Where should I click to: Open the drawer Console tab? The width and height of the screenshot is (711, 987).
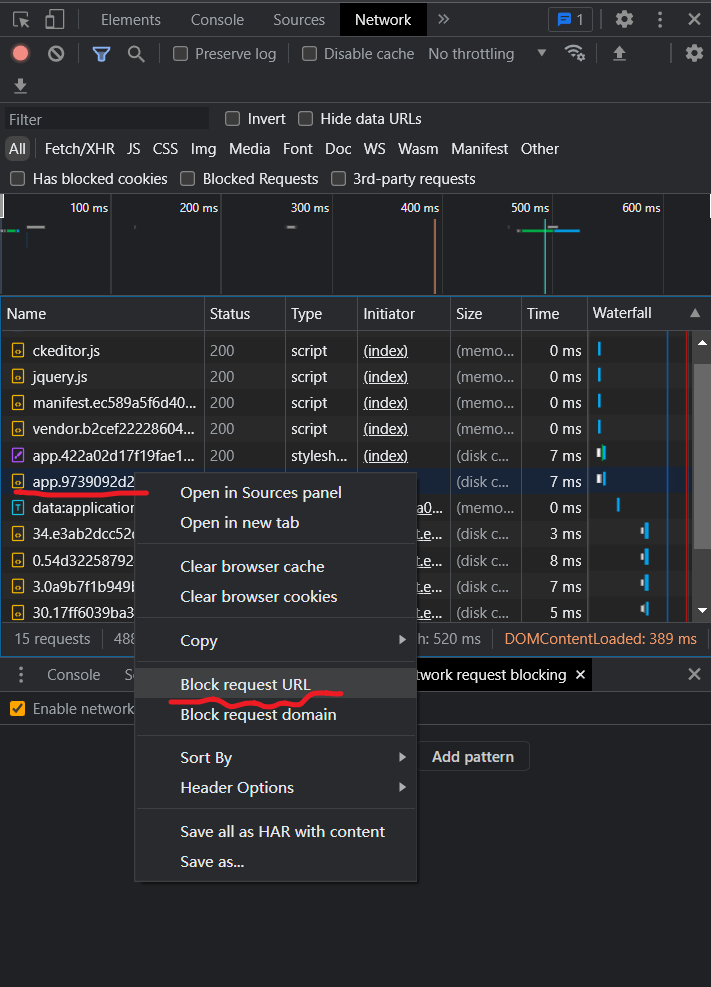pos(74,675)
